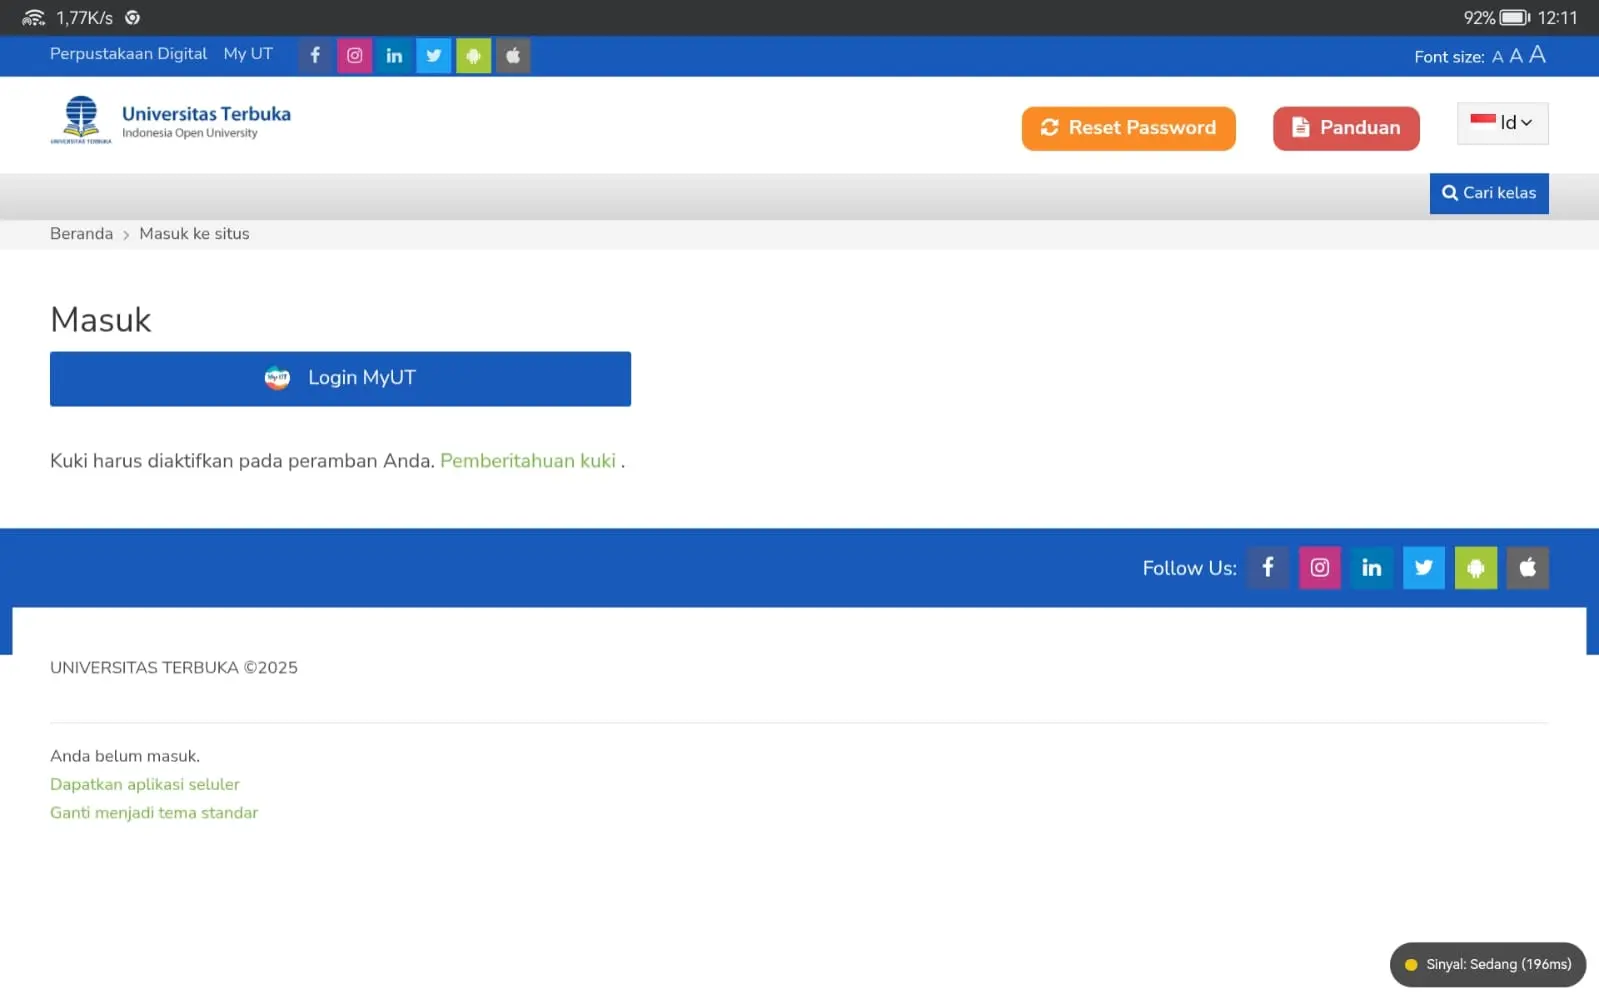Click Twitter icon beside Follow Us
The width and height of the screenshot is (1599, 999).
pyautogui.click(x=1424, y=568)
